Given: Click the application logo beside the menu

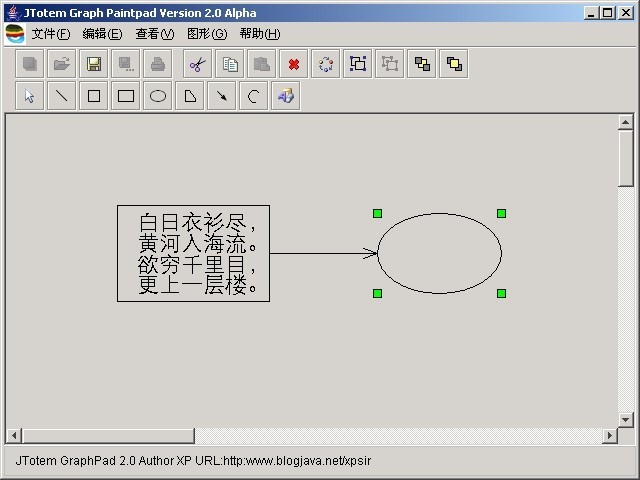Looking at the screenshot, I should click(15, 33).
